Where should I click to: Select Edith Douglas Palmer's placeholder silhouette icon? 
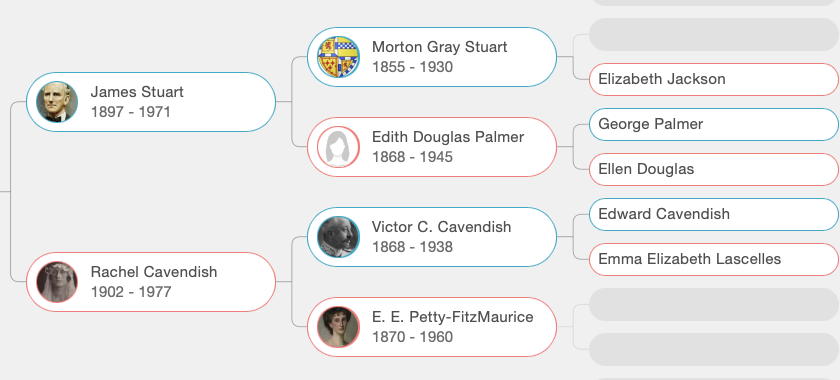coord(338,147)
